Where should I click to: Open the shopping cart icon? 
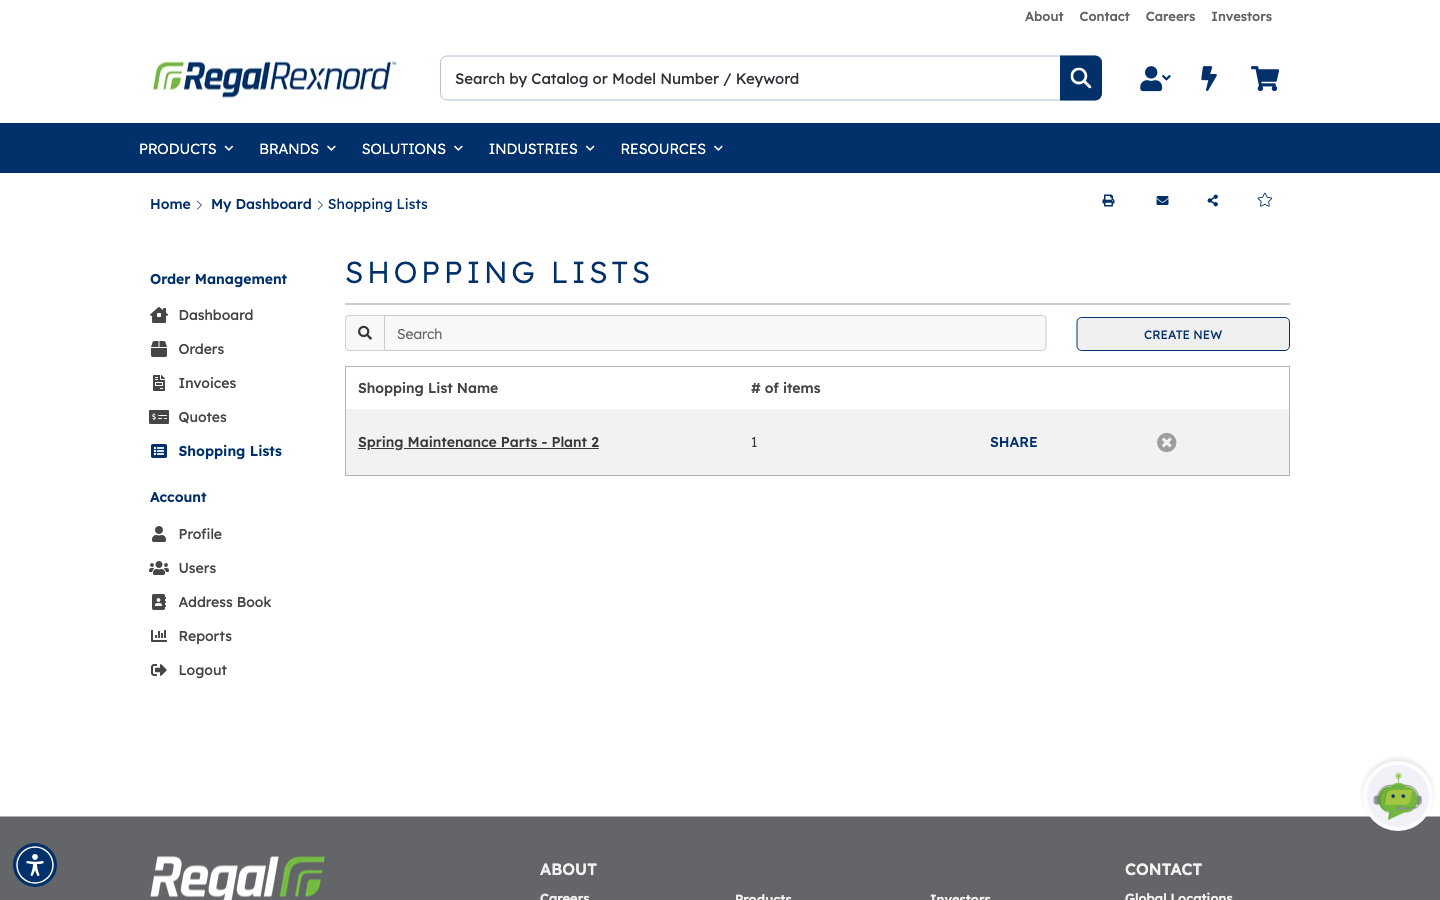pos(1265,78)
